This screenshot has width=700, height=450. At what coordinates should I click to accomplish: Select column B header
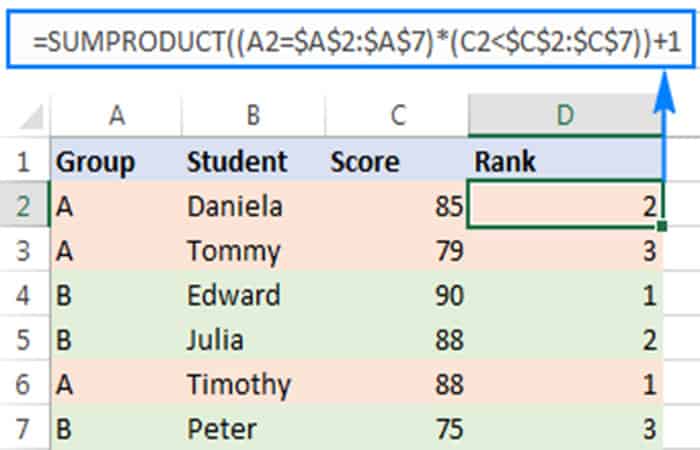pyautogui.click(x=254, y=115)
